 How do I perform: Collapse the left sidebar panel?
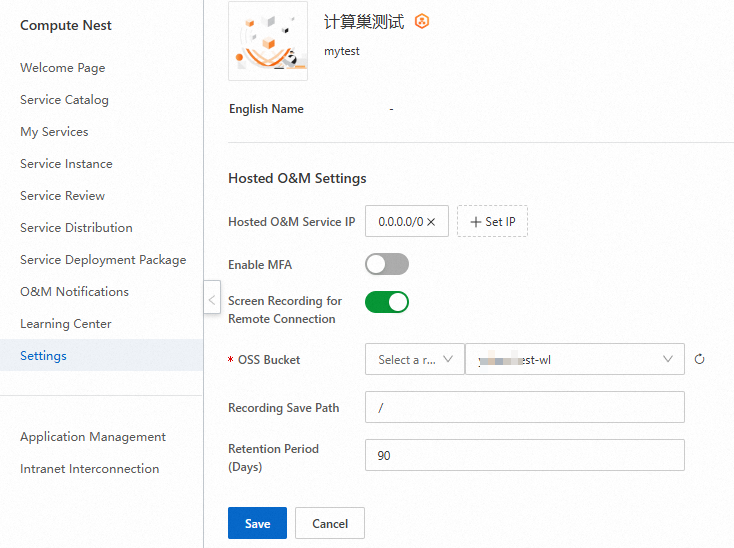pyautogui.click(x=211, y=298)
